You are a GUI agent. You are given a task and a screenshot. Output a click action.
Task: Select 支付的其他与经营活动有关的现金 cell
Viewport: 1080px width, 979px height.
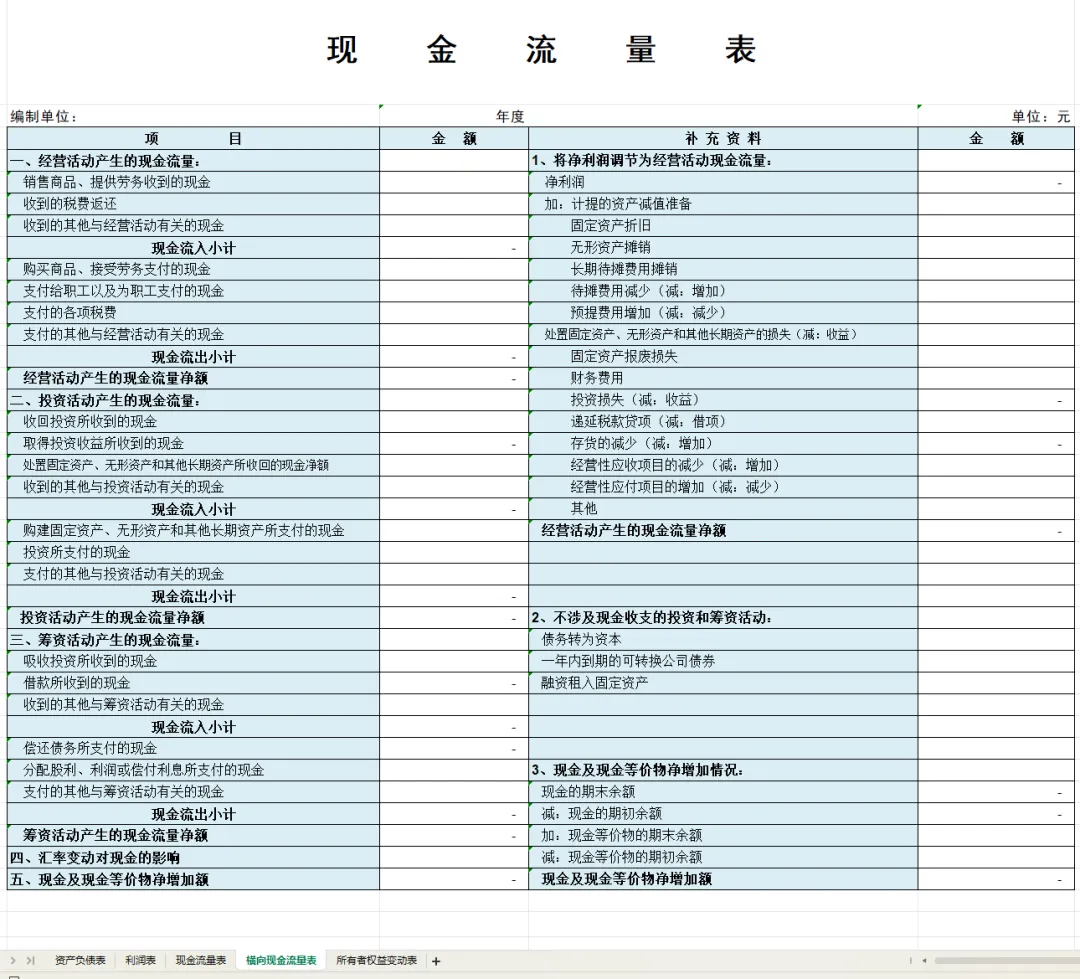coord(193,335)
